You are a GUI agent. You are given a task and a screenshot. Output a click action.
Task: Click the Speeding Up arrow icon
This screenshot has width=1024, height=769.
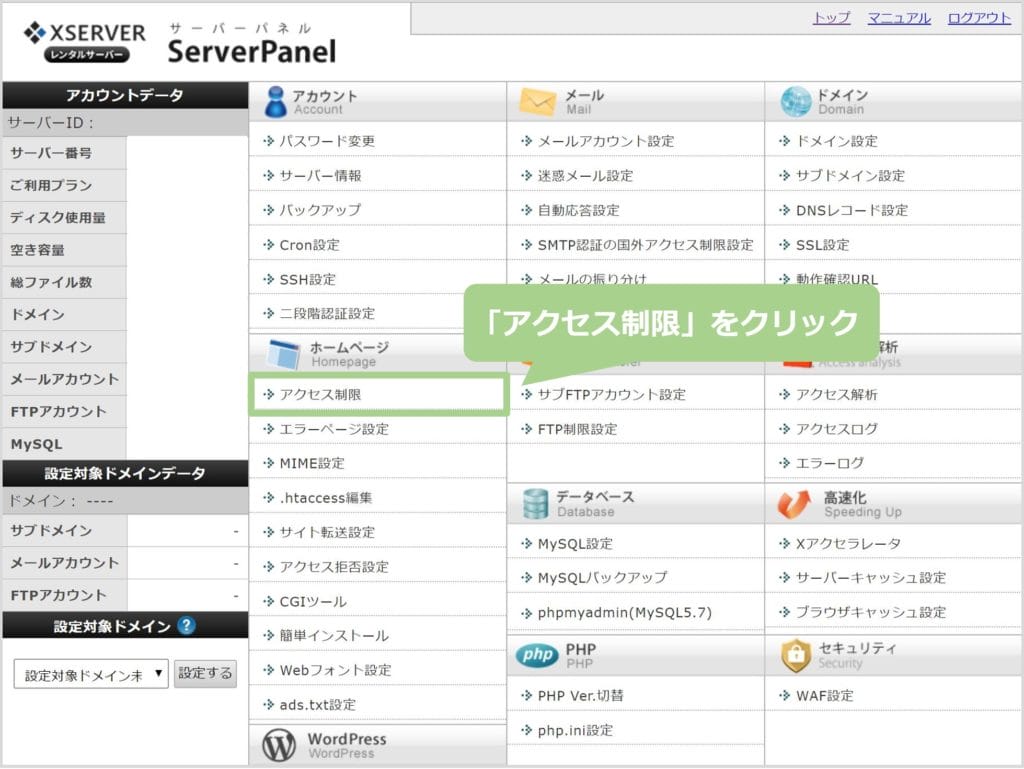pos(795,504)
